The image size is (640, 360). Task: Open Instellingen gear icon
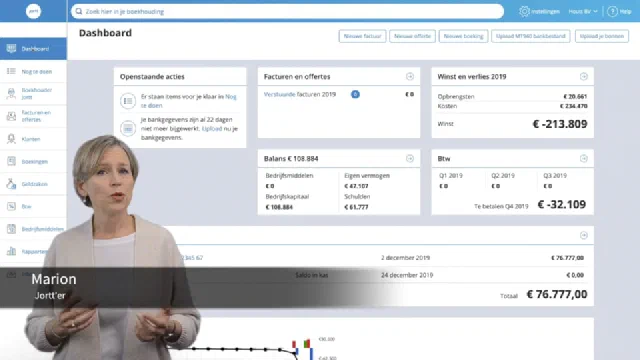(524, 11)
